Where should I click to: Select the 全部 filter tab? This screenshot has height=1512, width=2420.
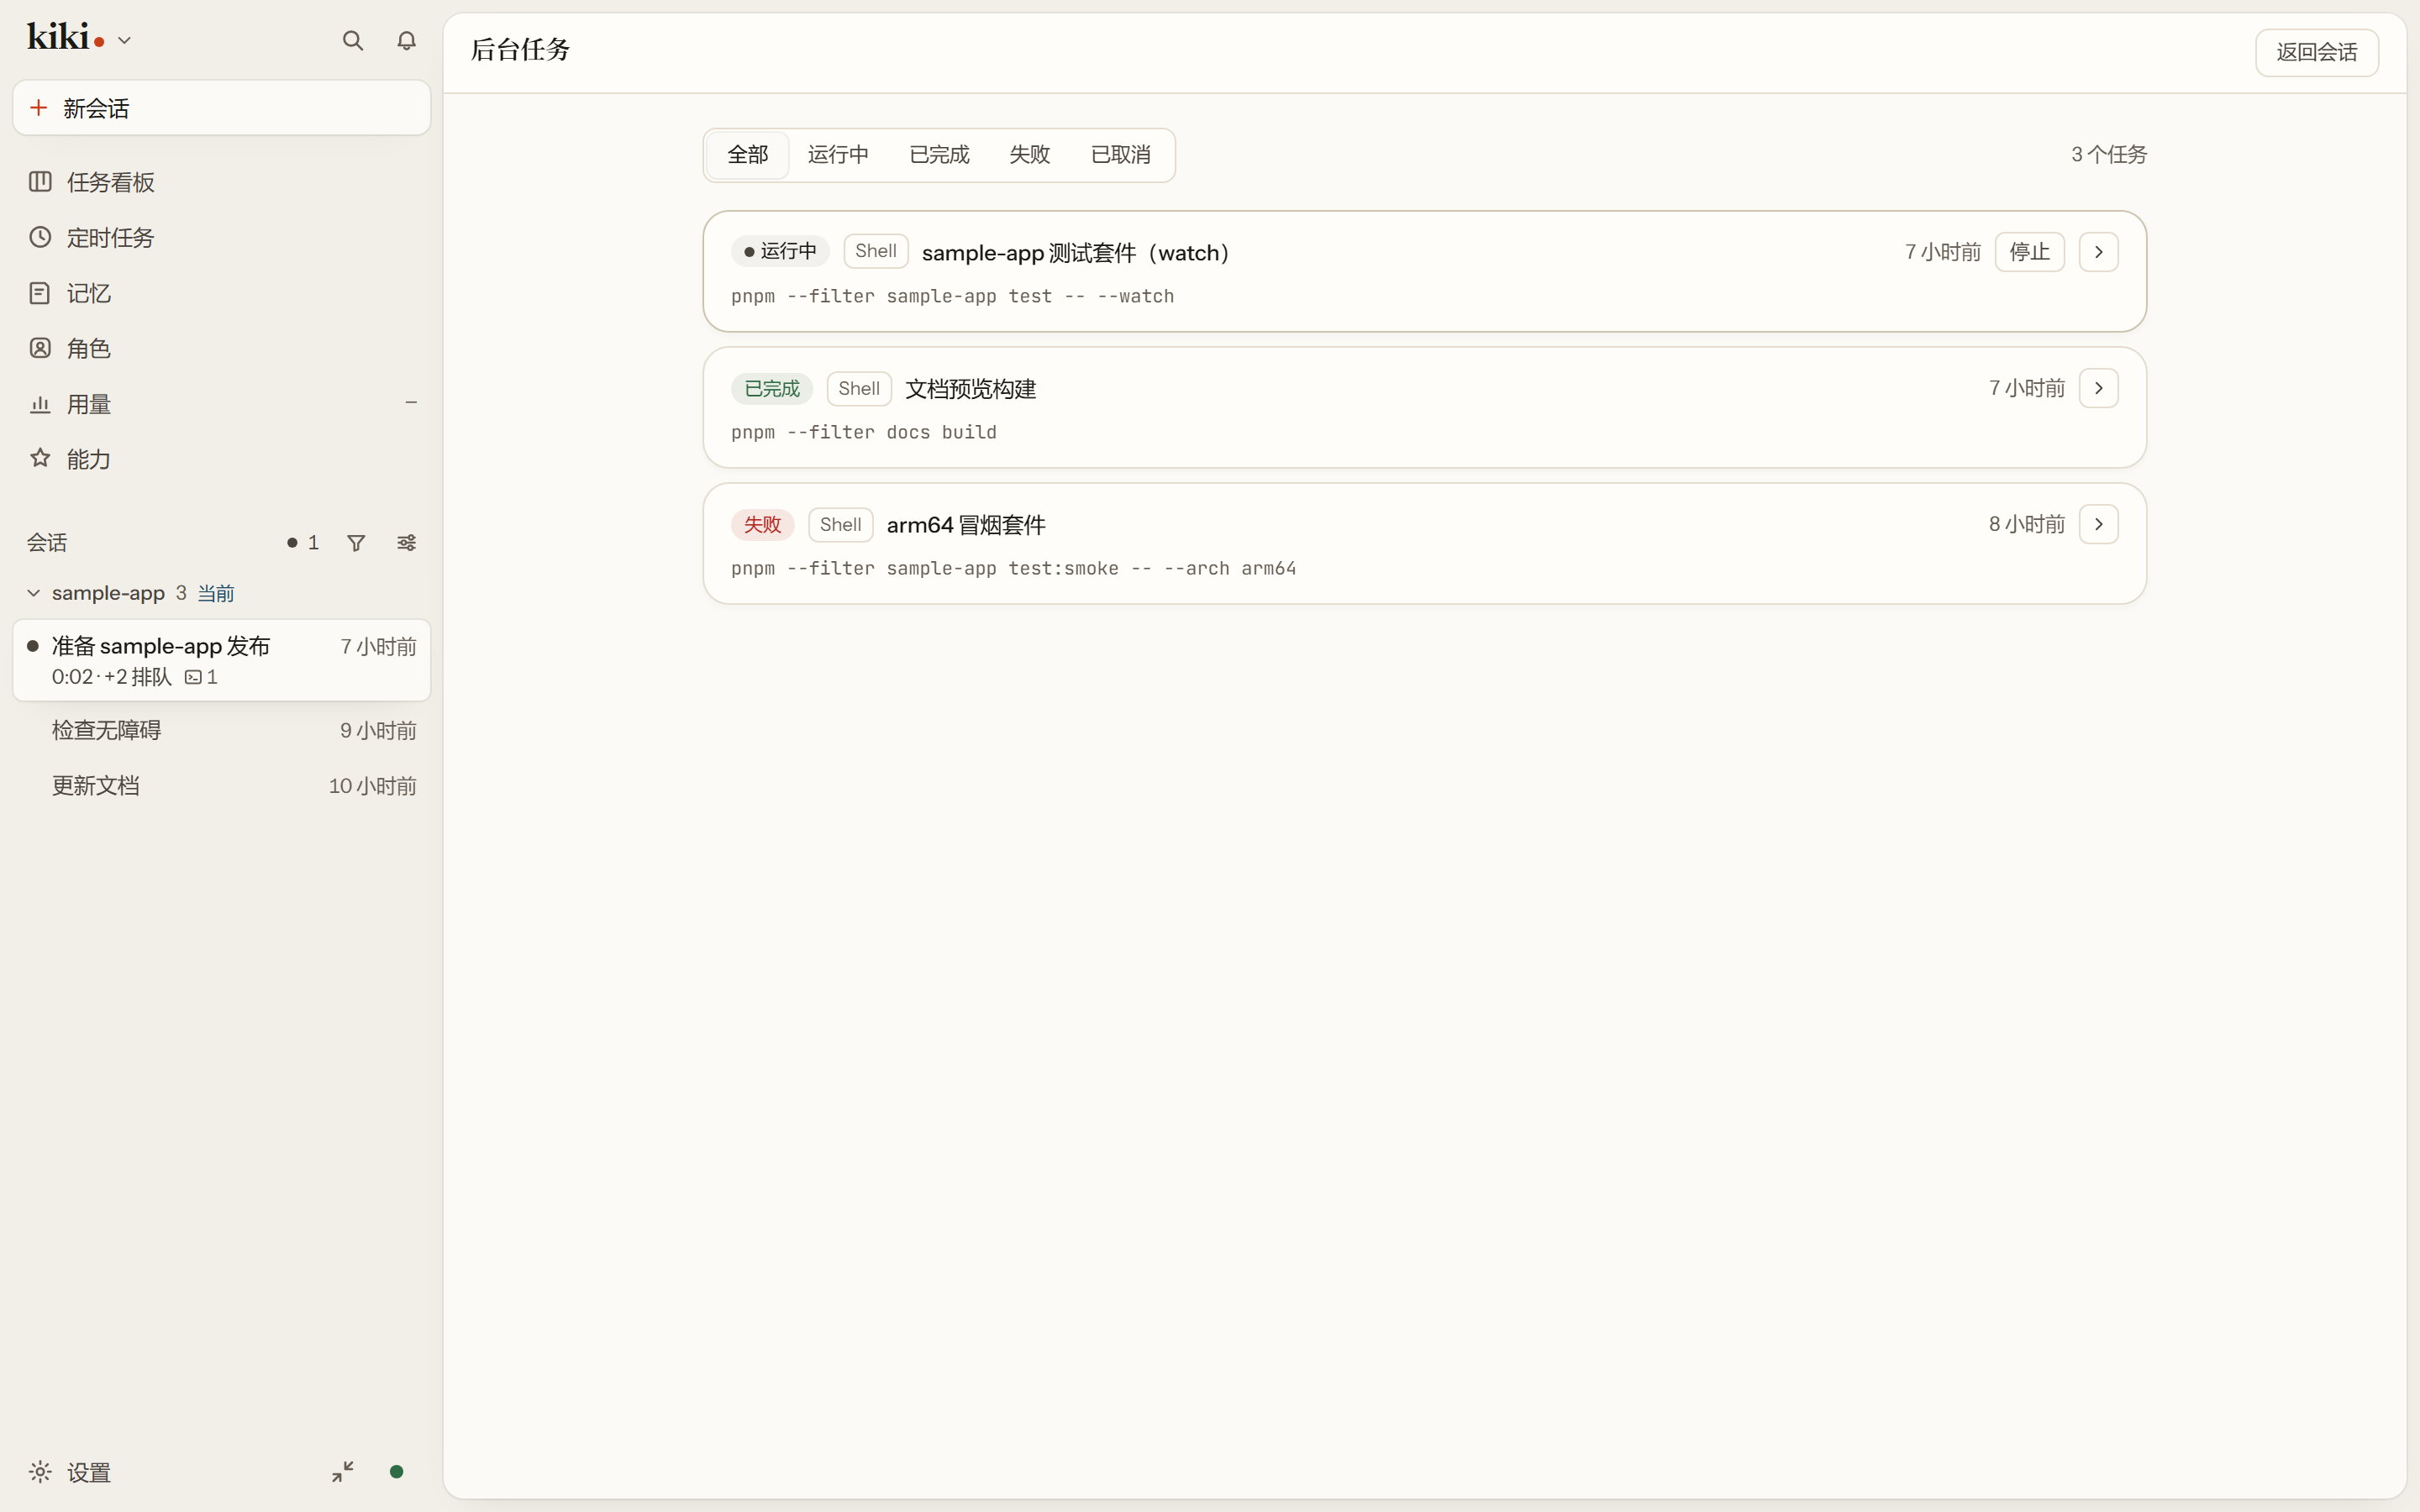748,155
